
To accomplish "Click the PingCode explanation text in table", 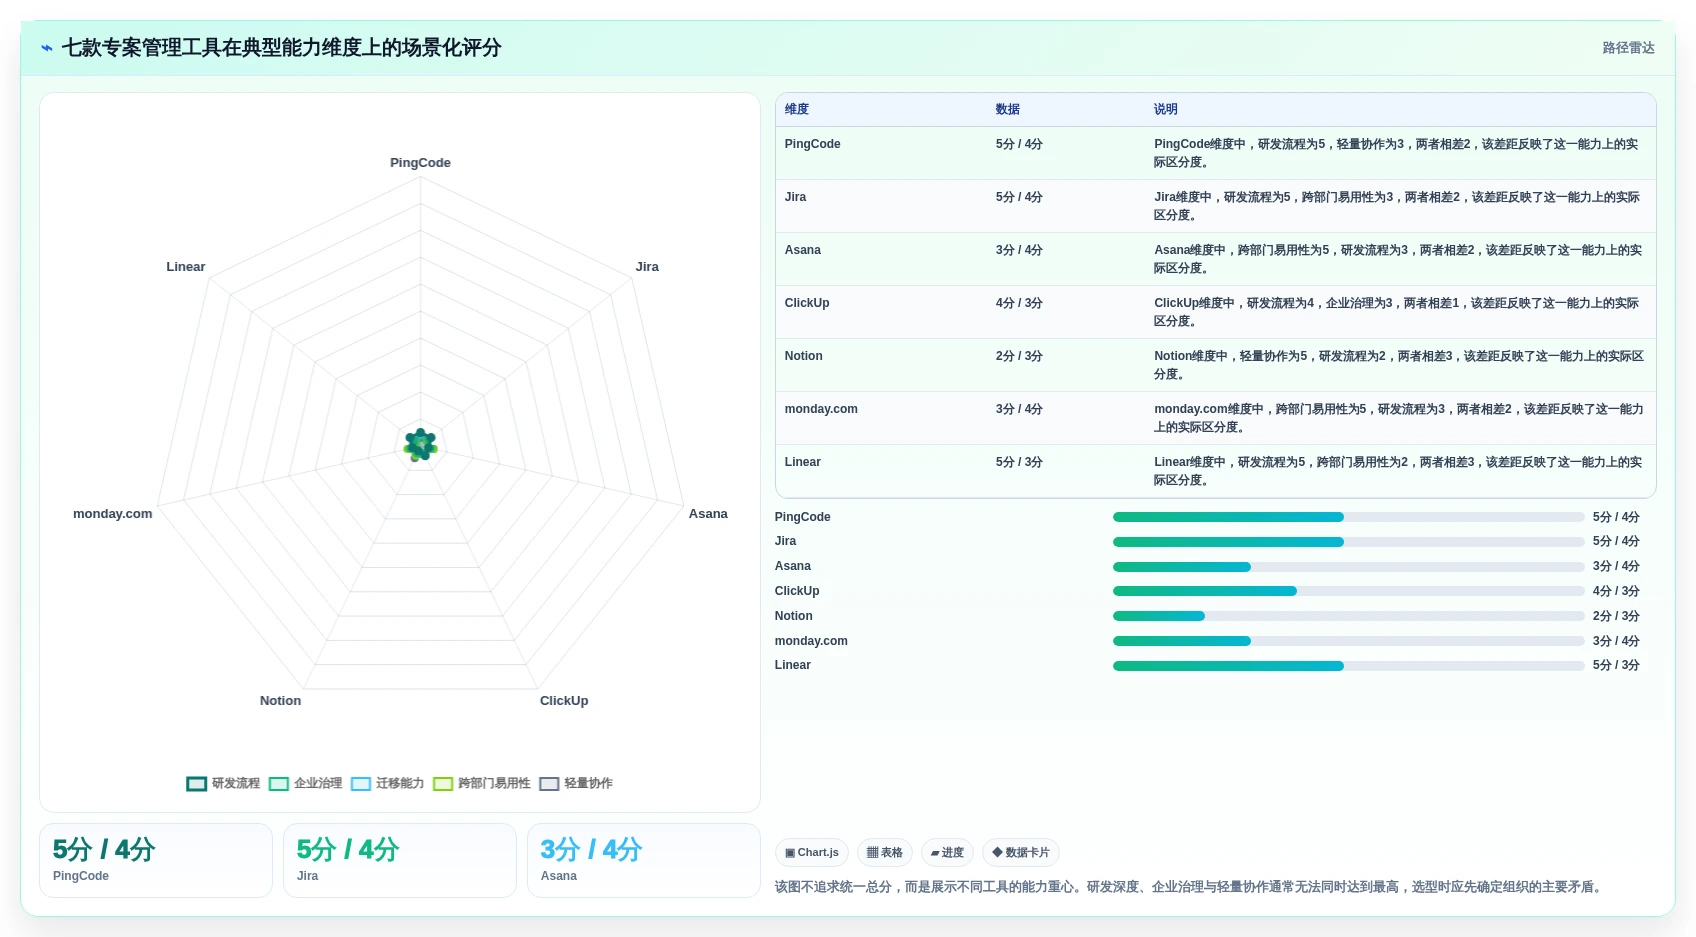I will [1396, 153].
